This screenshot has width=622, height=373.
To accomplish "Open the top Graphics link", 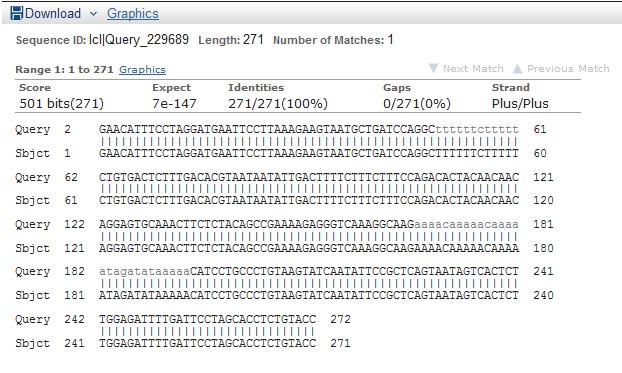I will point(132,13).
